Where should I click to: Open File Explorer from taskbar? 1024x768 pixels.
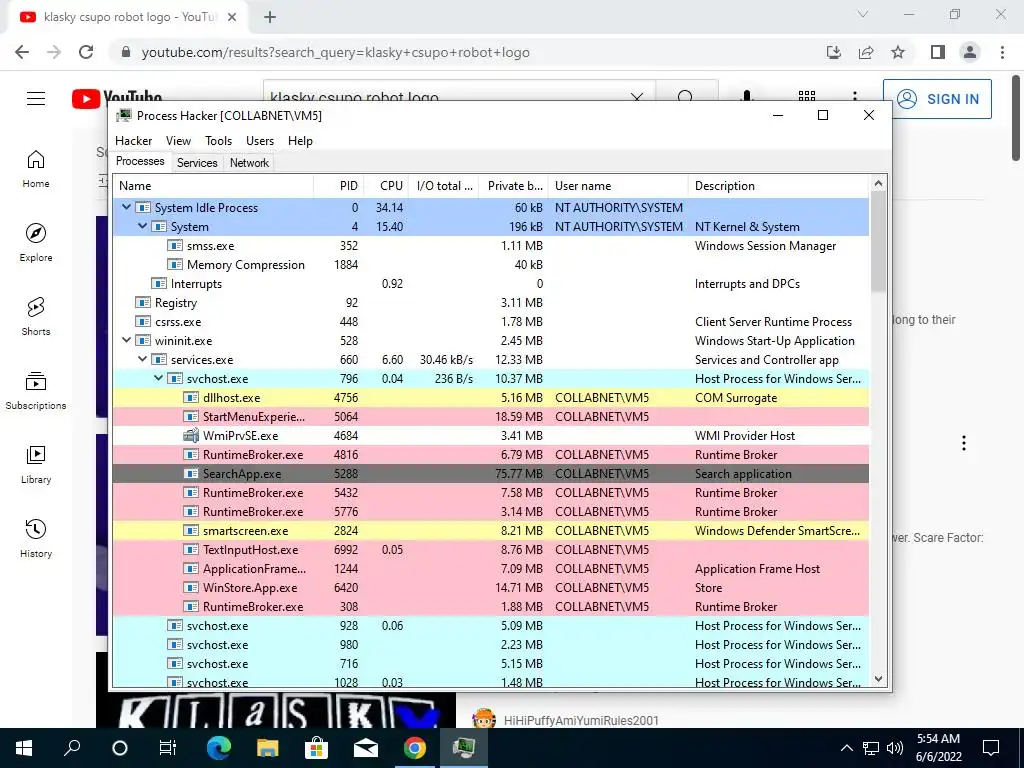point(268,748)
